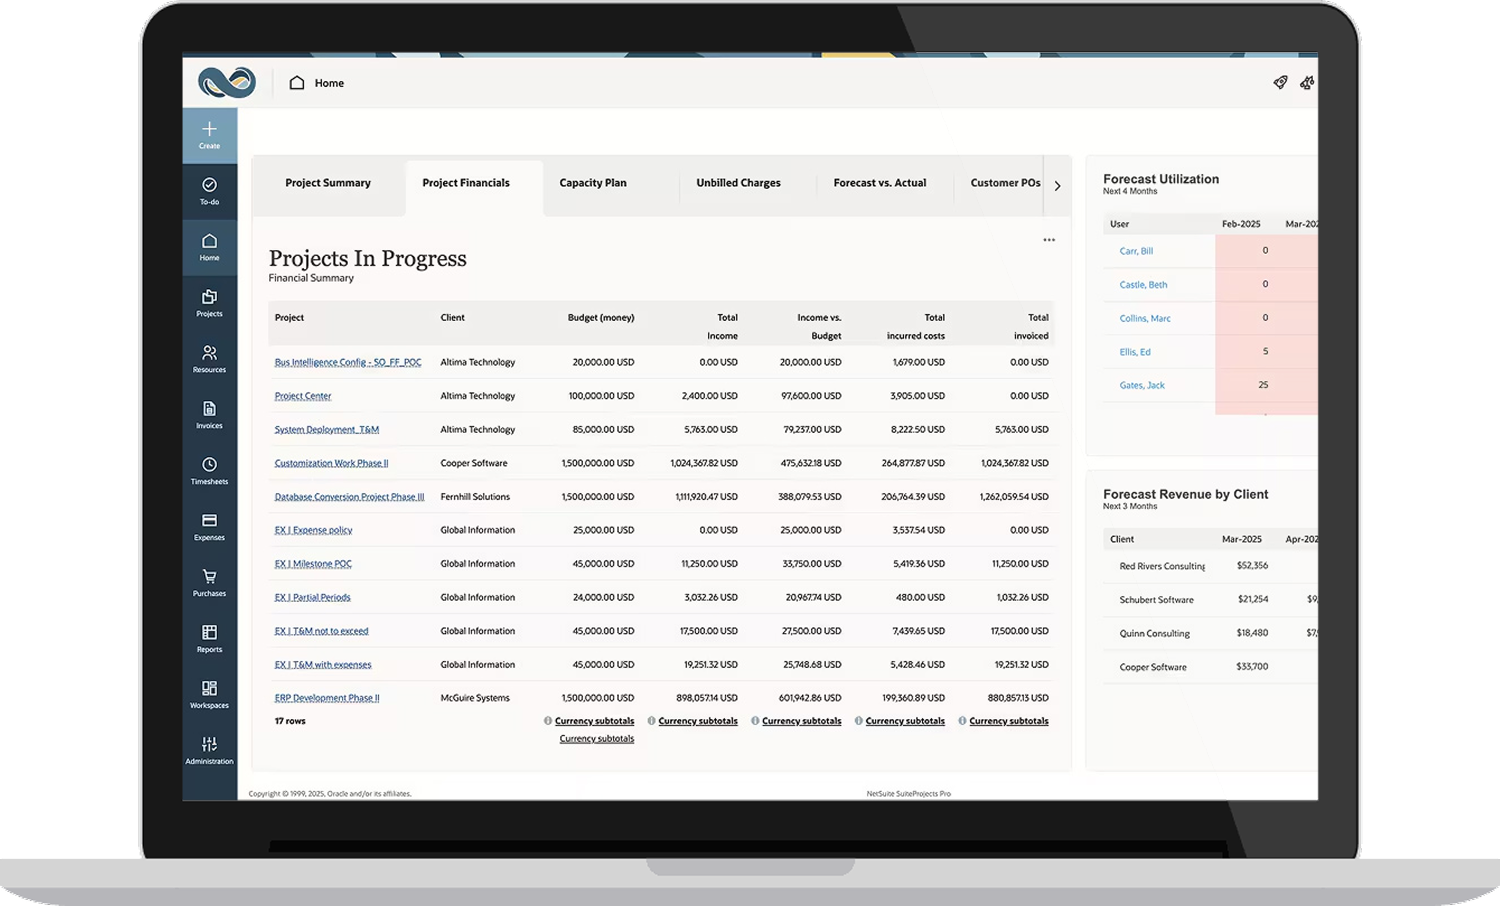This screenshot has width=1500, height=906.
Task: Click the rocket quick-start icon in the header
Action: coord(1280,82)
